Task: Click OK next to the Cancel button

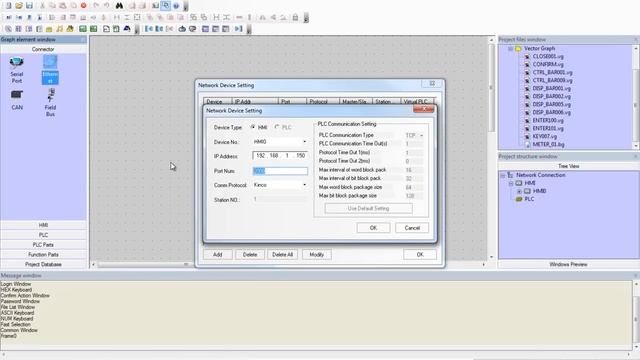Action: 373,228
